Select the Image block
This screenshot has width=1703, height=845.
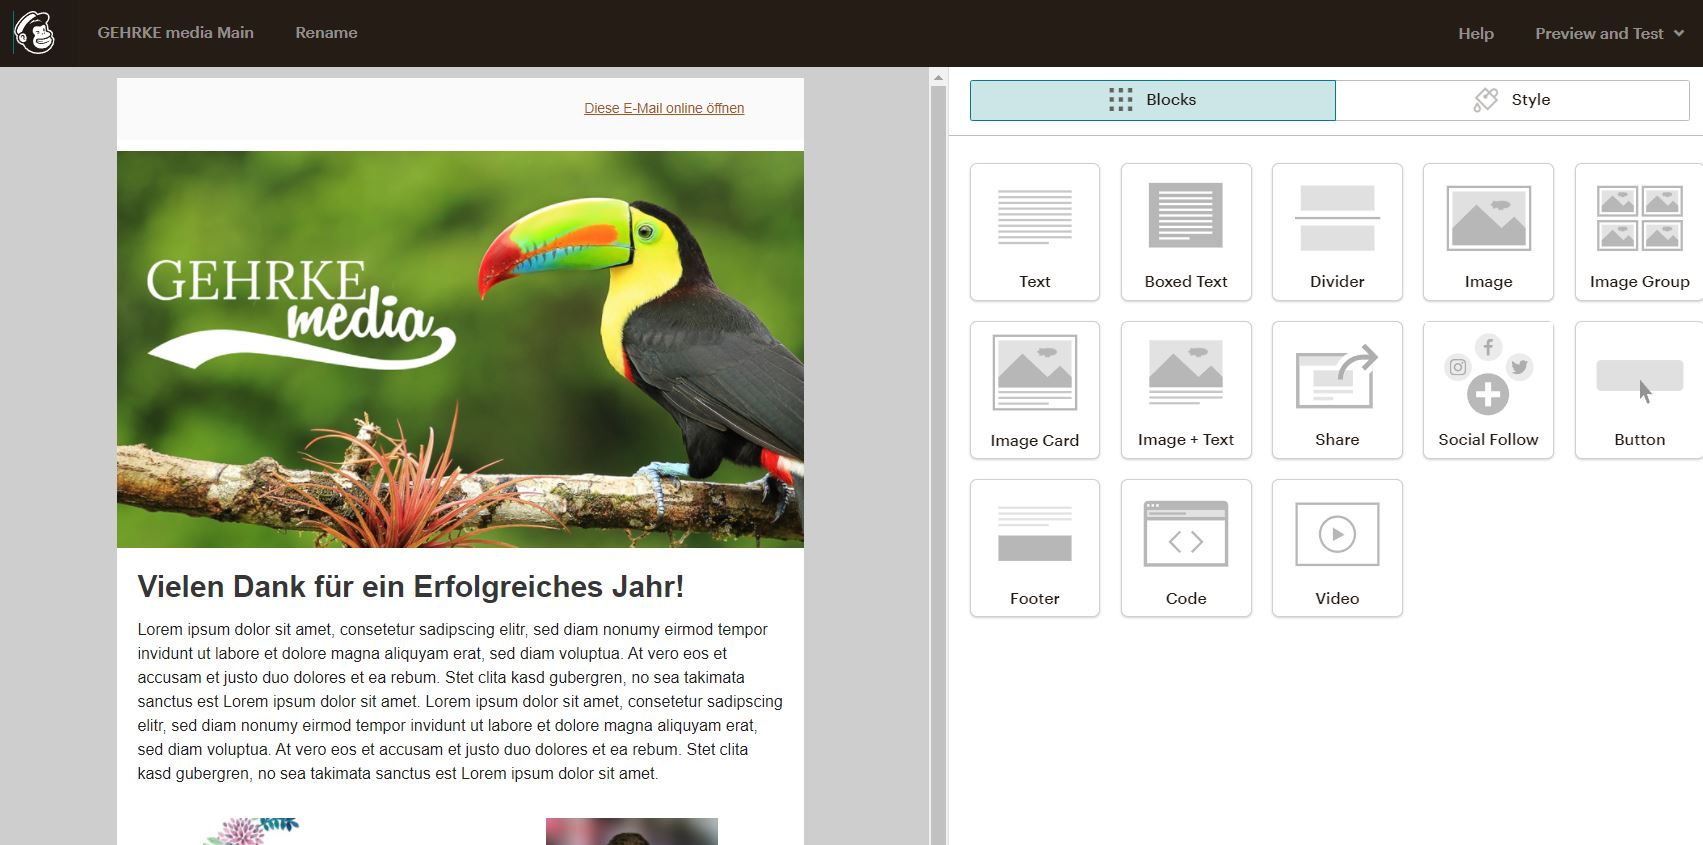(1488, 232)
